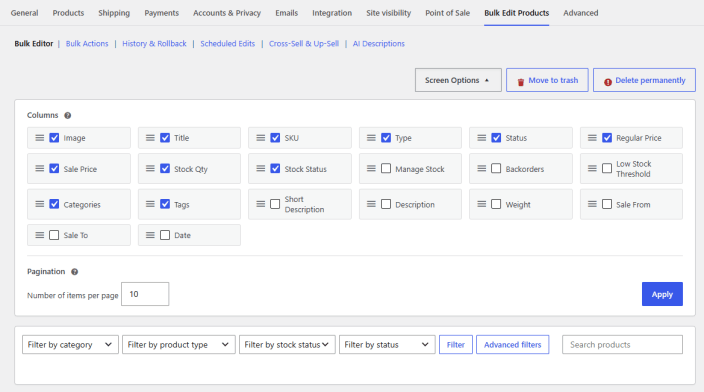Click the drag handle icon for Sale To
The image size is (704, 392).
40,235
